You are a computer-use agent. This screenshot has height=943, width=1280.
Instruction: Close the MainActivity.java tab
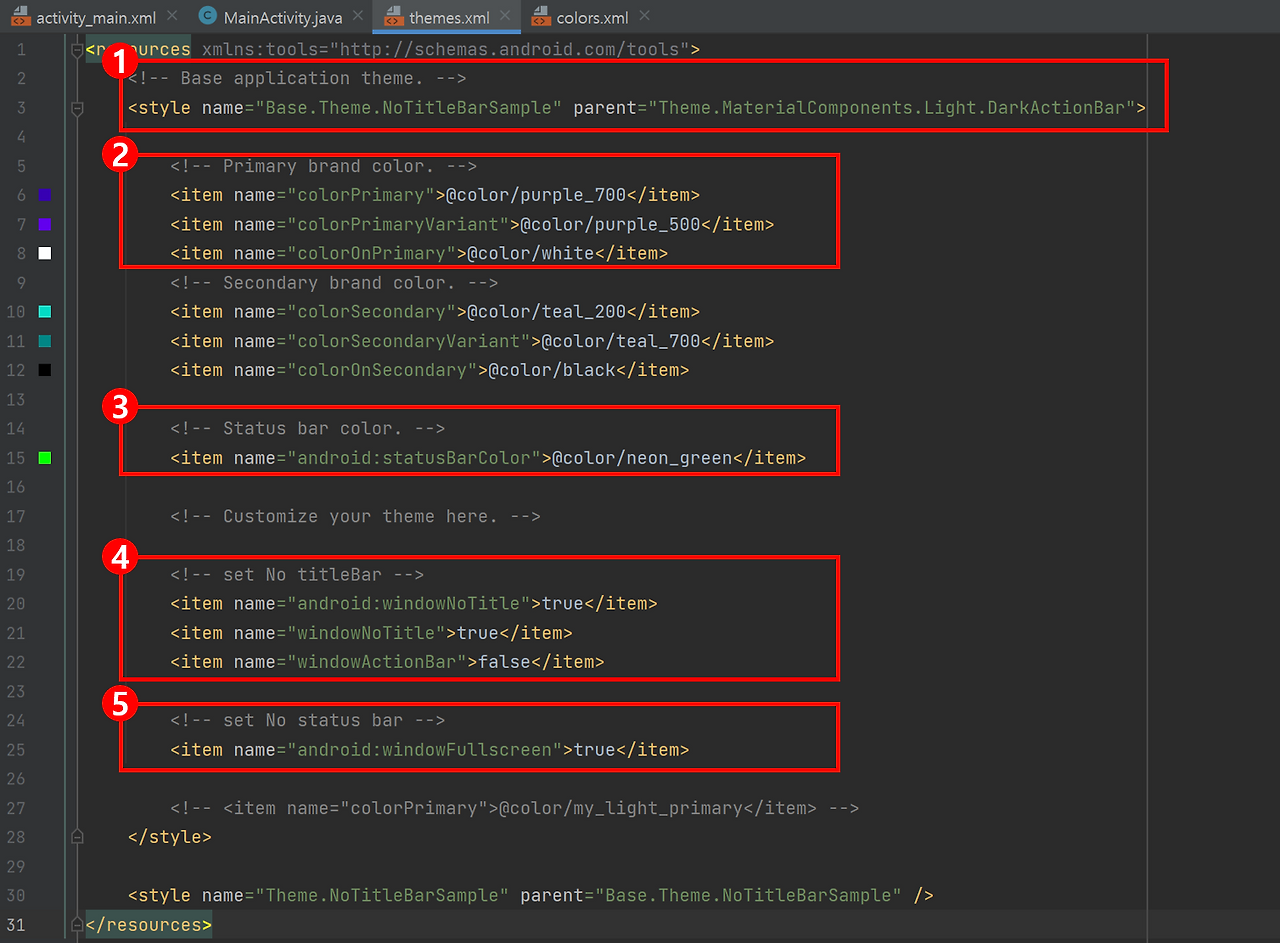(x=358, y=16)
